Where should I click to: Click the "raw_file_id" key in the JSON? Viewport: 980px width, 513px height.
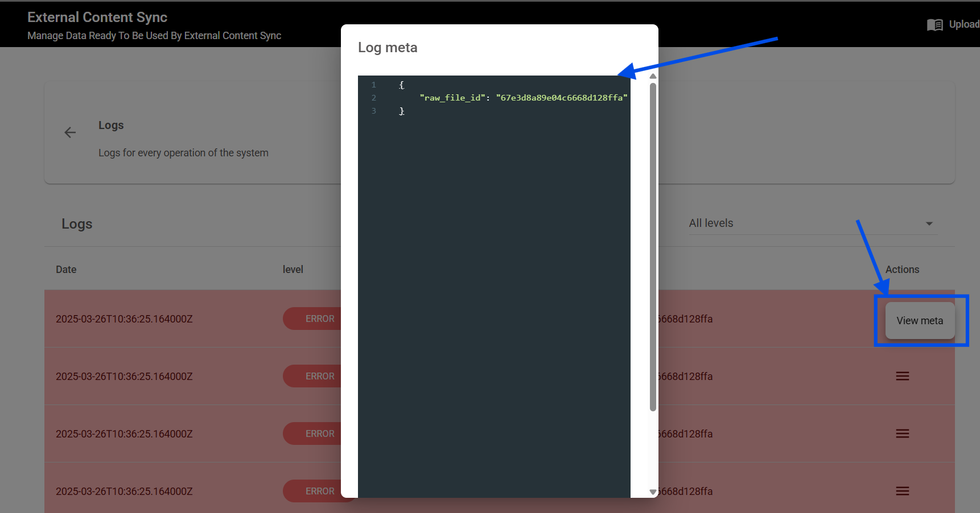point(453,97)
